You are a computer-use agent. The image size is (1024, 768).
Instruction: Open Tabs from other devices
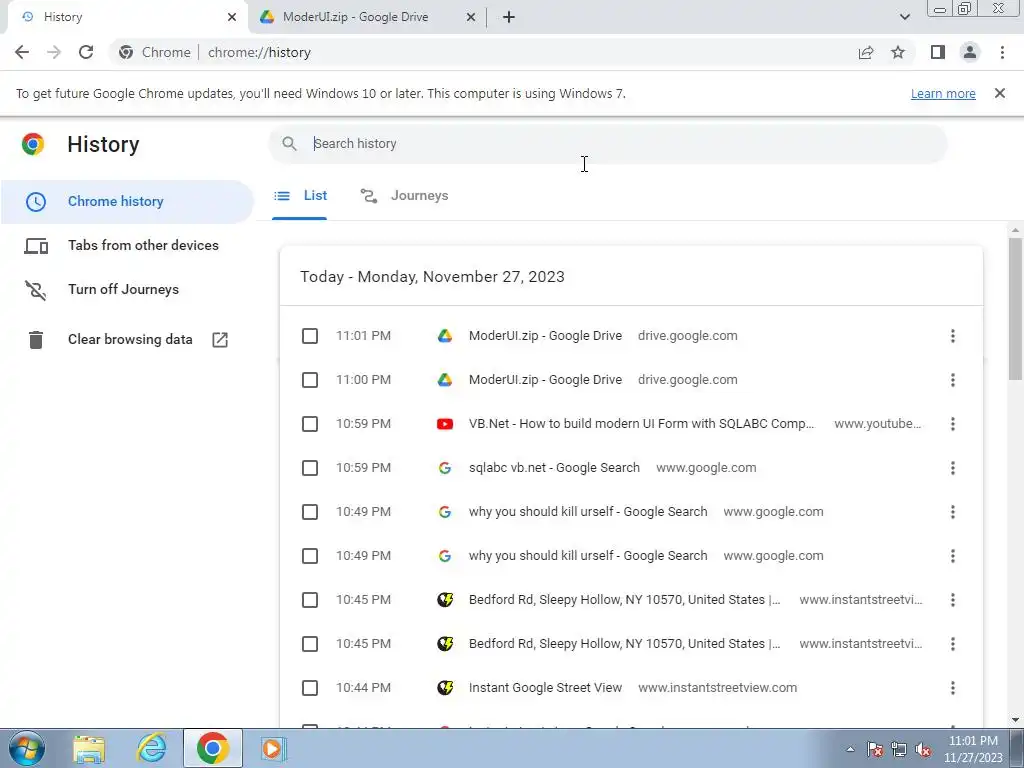[127, 246]
